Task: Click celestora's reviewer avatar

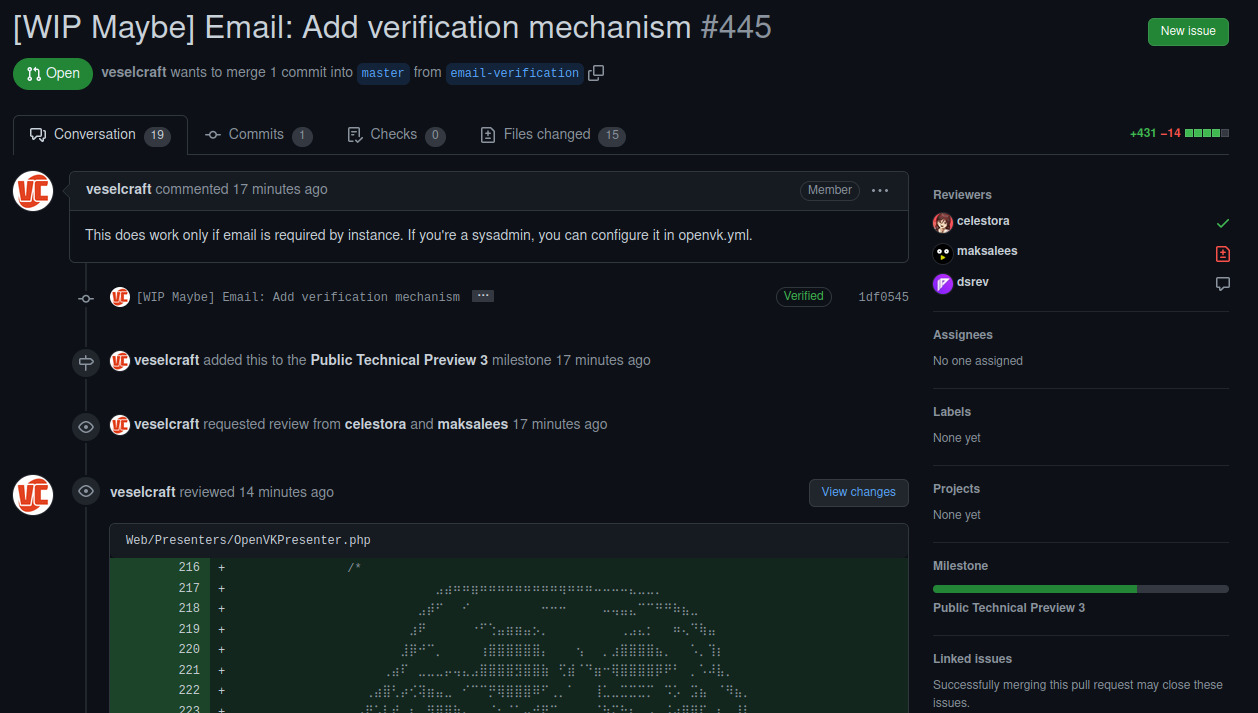Action: (942, 222)
